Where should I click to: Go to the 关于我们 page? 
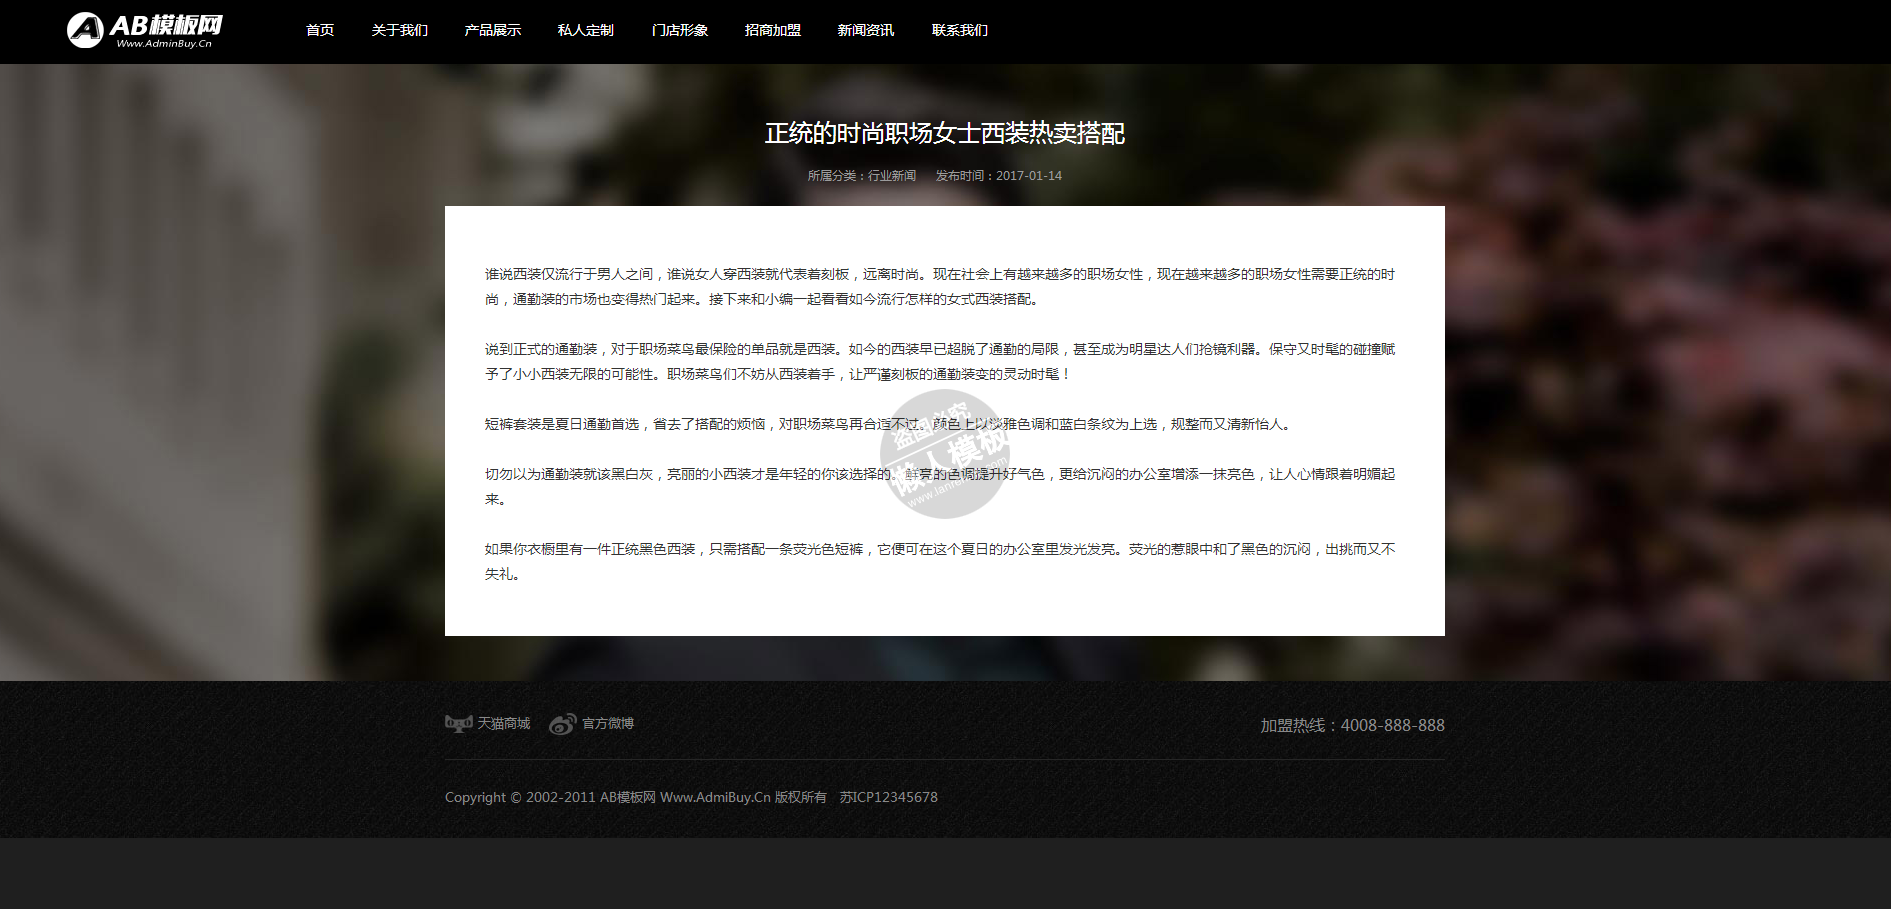click(399, 30)
